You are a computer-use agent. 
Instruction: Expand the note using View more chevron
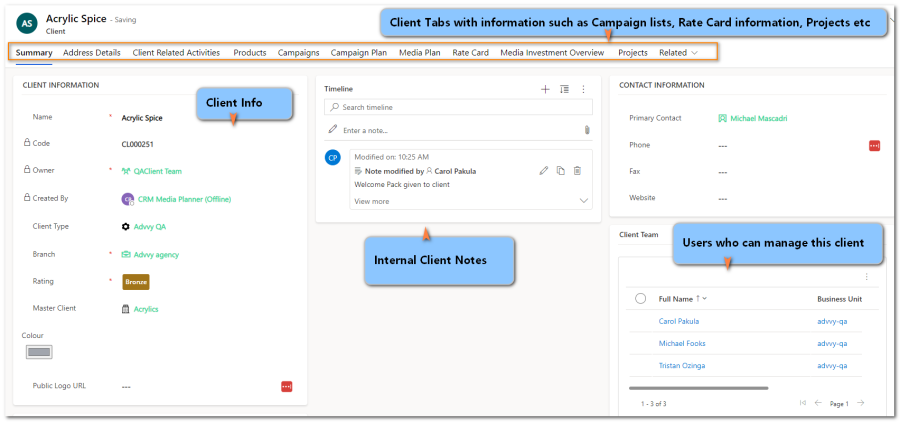click(x=584, y=201)
